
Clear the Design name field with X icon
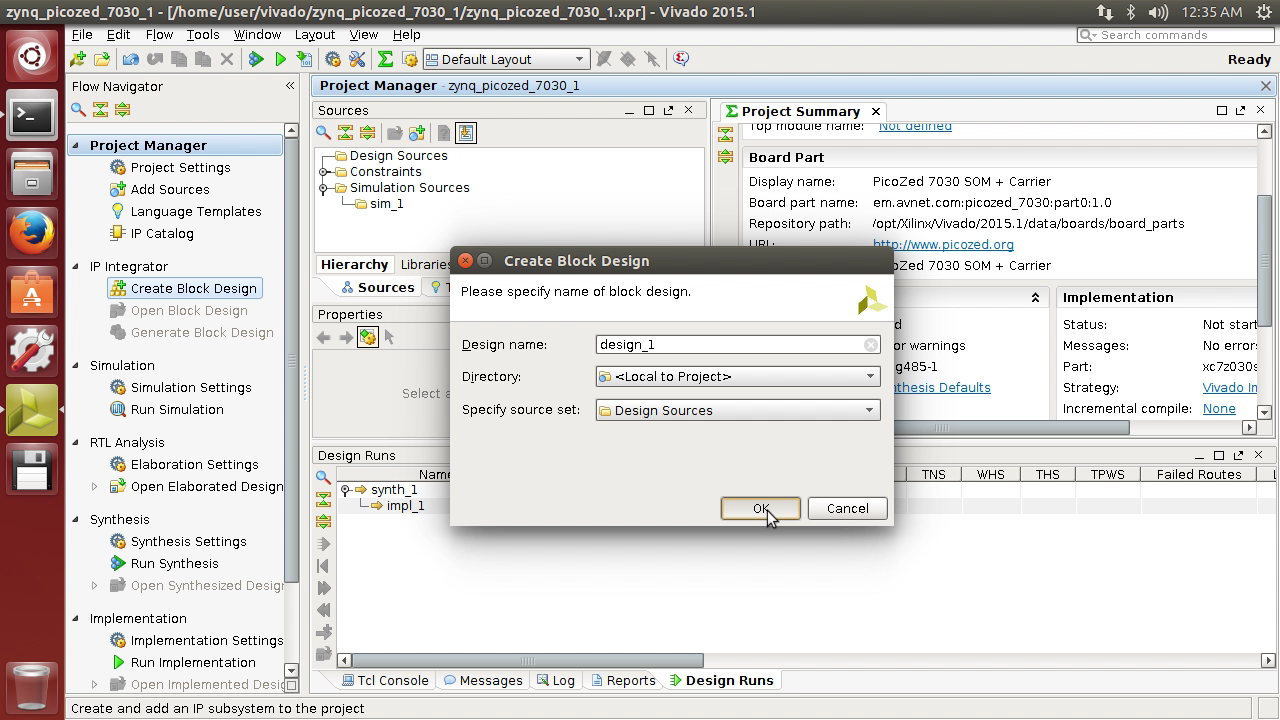[x=871, y=345]
